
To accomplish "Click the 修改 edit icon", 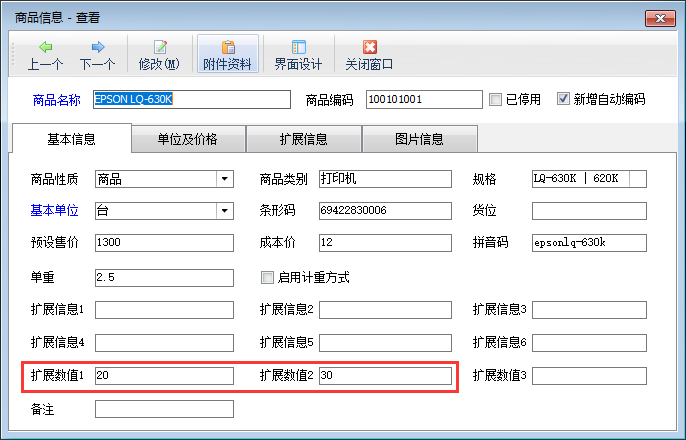I will coord(159,47).
